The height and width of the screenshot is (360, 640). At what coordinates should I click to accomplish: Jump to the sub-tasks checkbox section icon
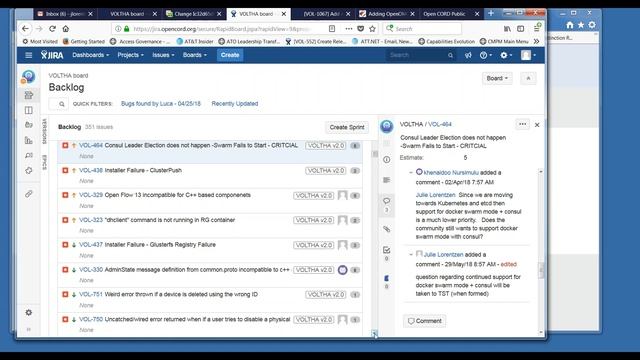(387, 250)
